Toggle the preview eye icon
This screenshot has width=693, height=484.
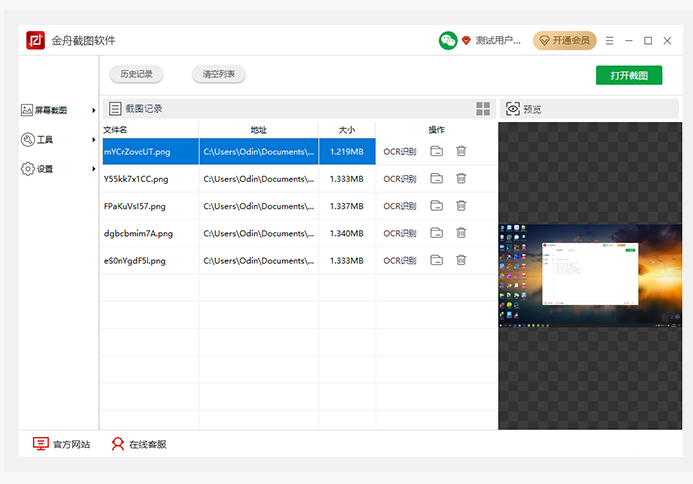click(x=512, y=109)
